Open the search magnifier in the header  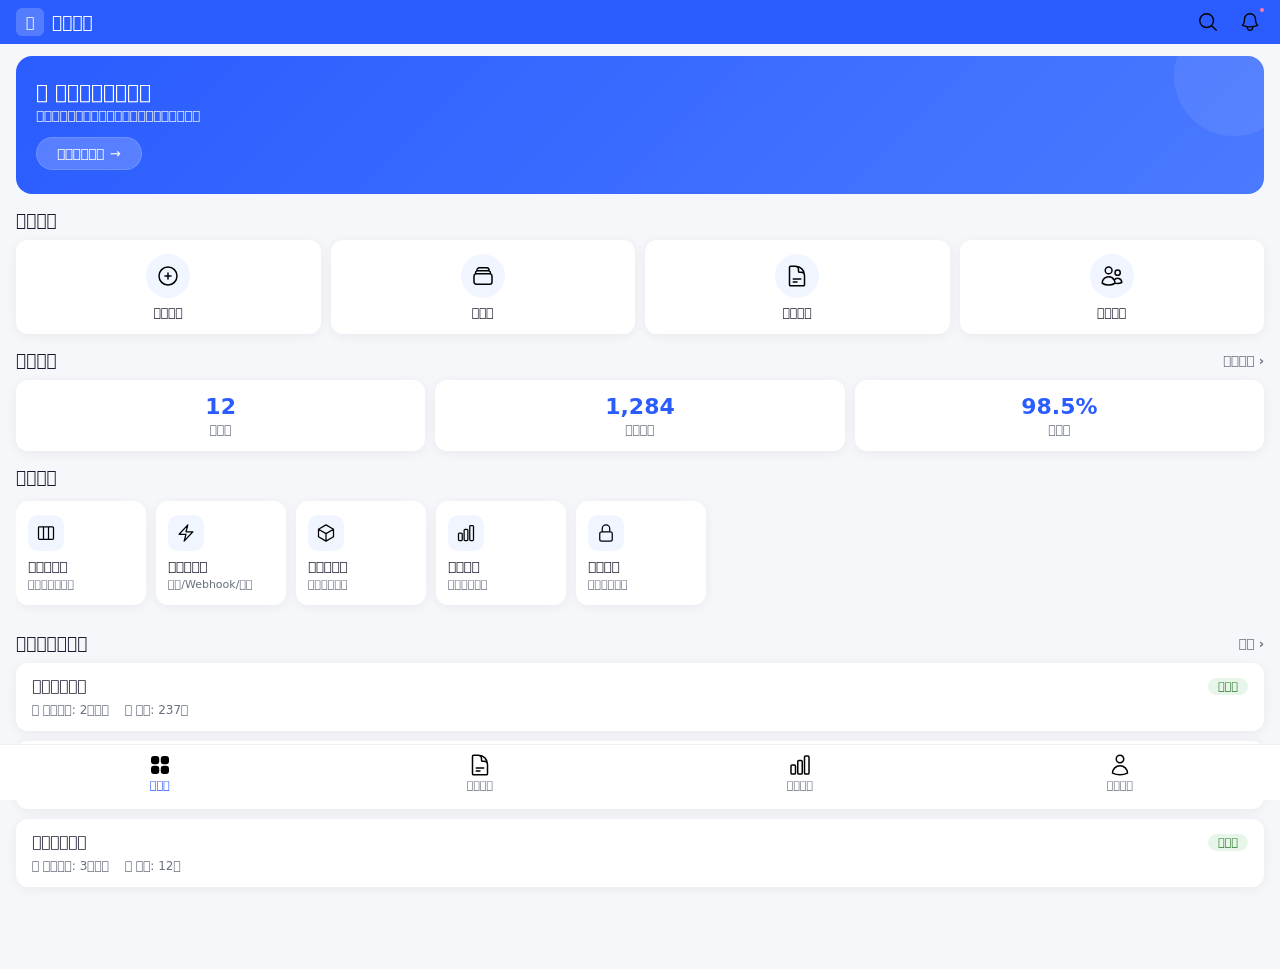[1208, 22]
